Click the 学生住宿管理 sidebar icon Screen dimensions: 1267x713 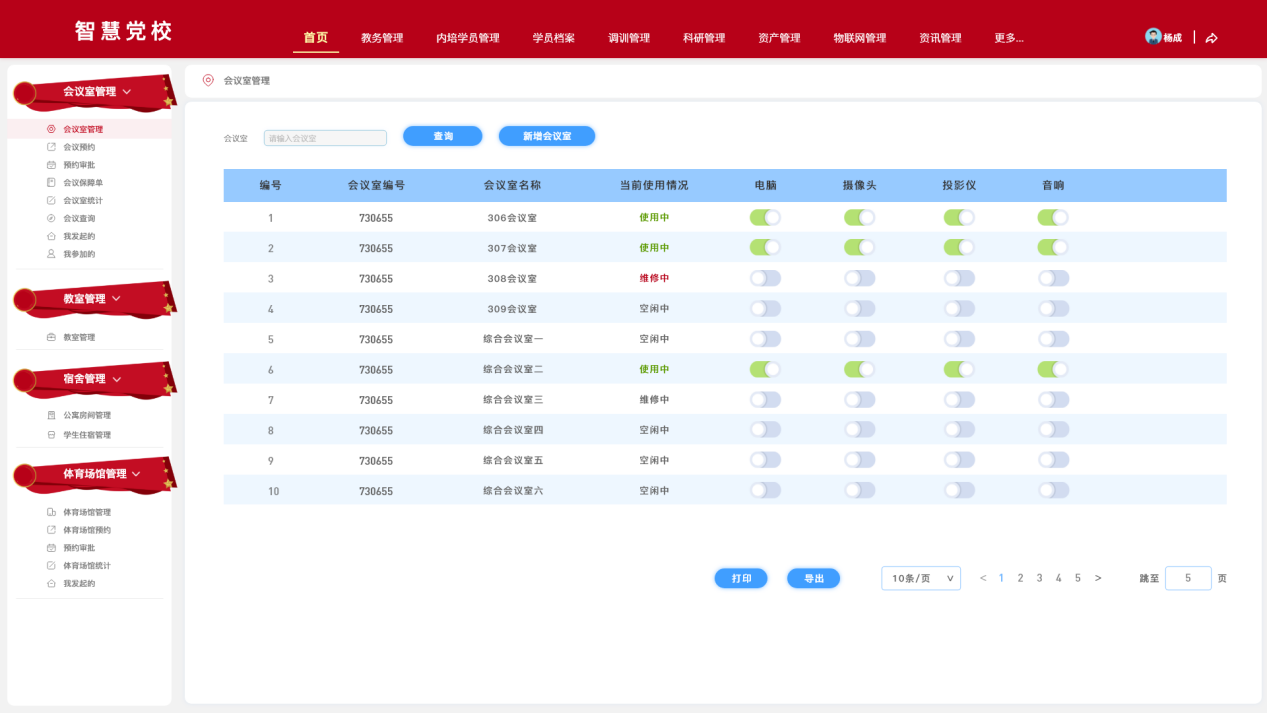click(x=51, y=435)
